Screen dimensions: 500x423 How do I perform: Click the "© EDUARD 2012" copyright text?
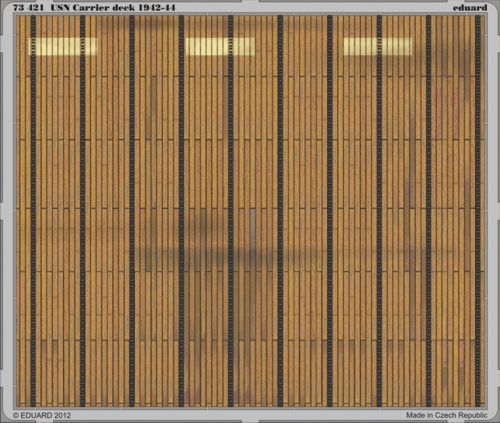click(42, 415)
